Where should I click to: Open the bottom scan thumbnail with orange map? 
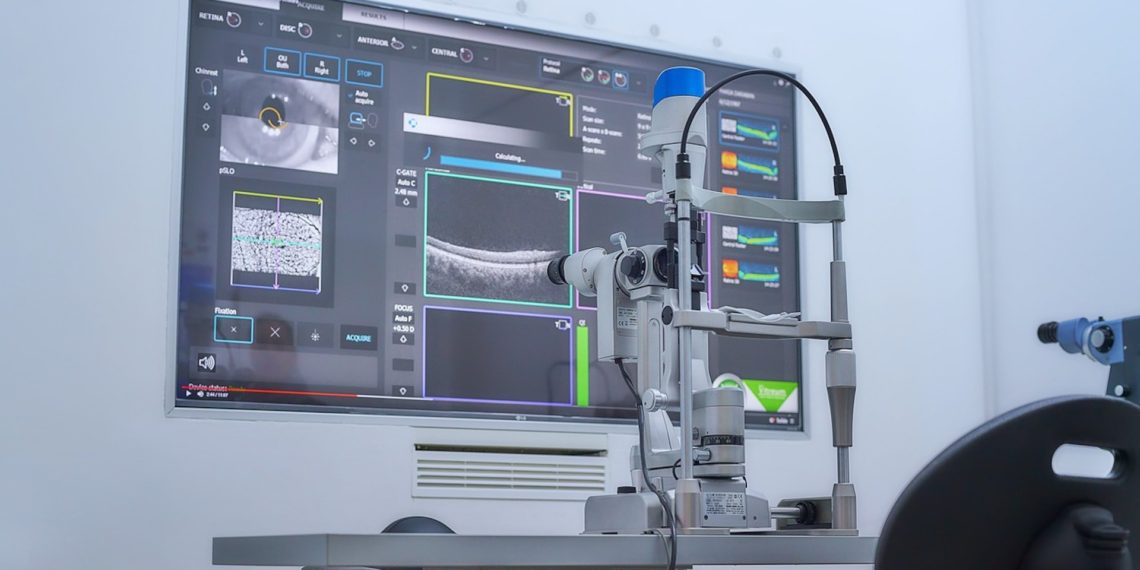[x=750, y=274]
